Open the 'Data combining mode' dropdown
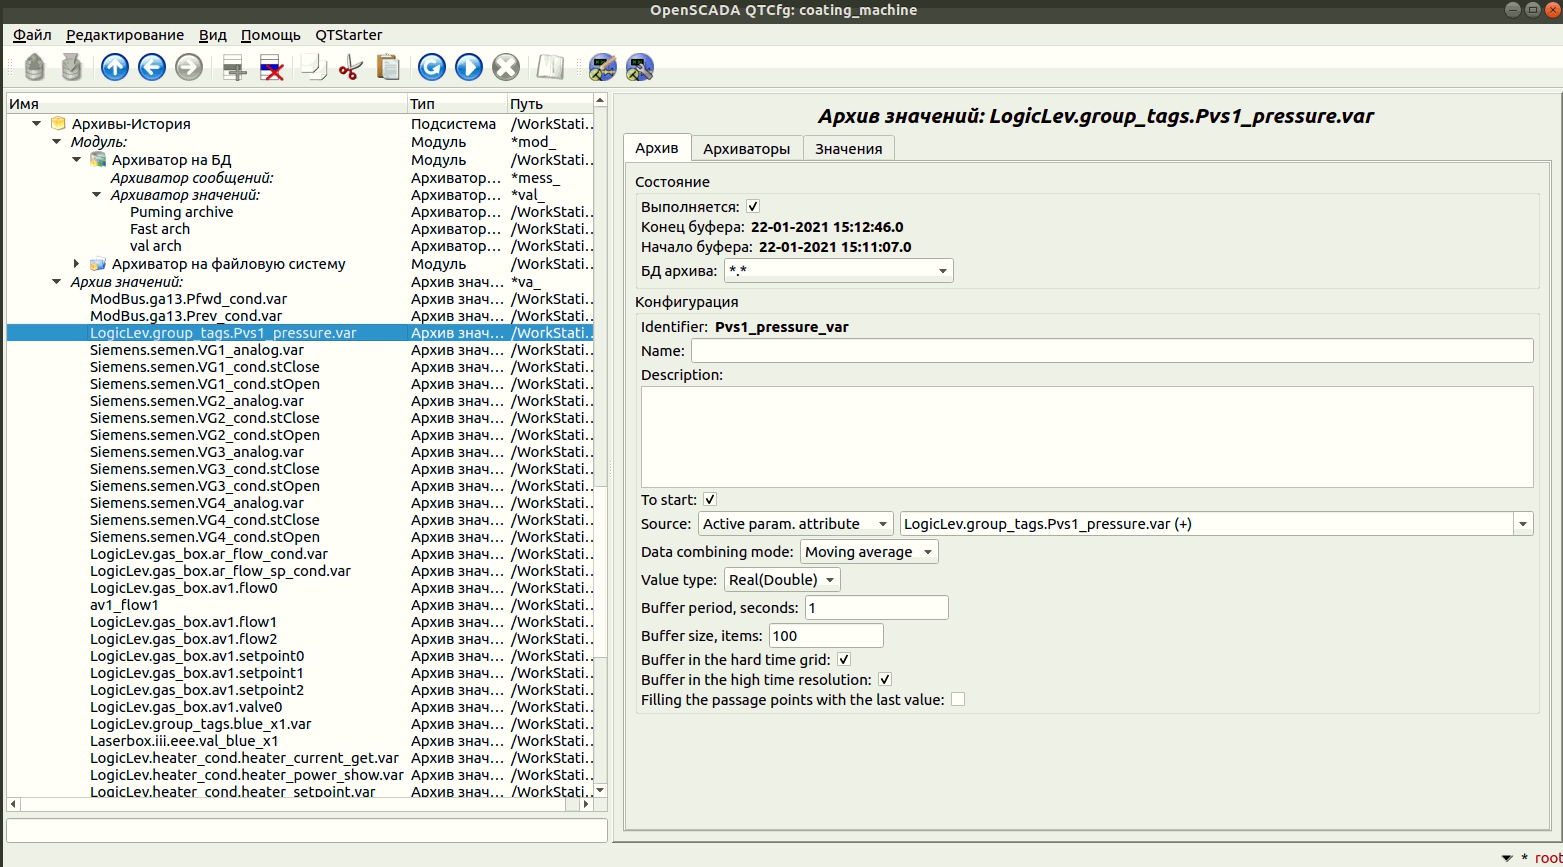Screen dimensions: 1563x867 click(868, 552)
